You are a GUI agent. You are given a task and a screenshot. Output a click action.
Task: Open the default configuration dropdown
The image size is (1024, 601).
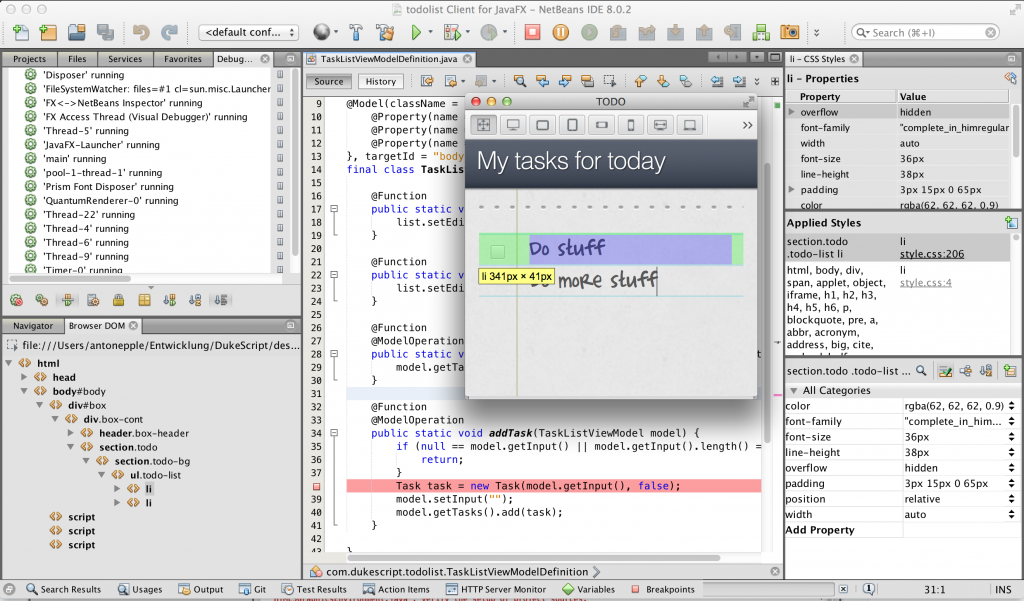pos(248,32)
